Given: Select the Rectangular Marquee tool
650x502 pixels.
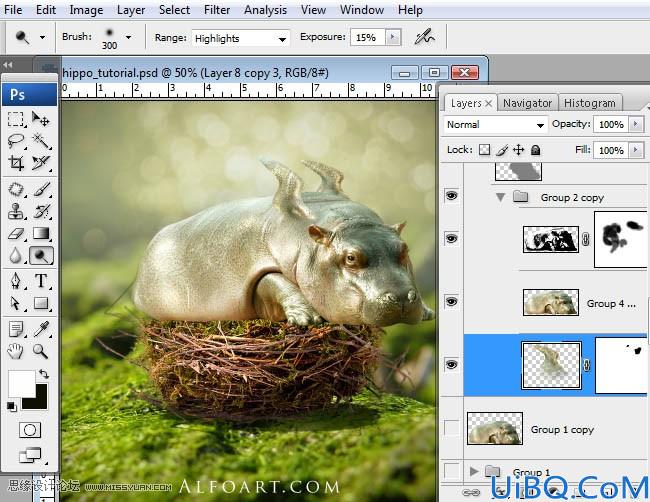Looking at the screenshot, I should coord(16,119).
